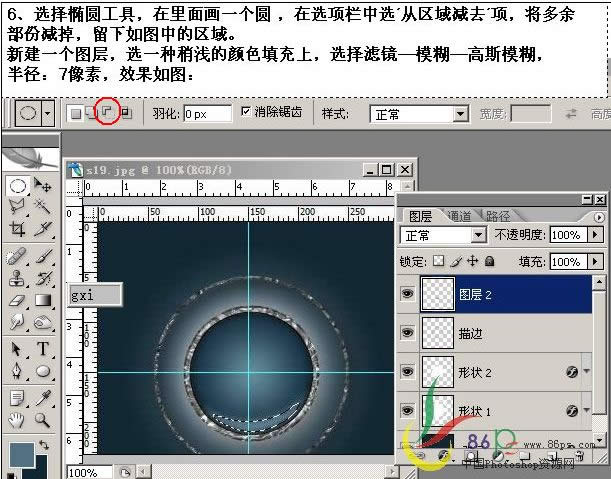The width and height of the screenshot is (611, 479).
Task: Switch to the 路径 paths tab
Action: 497,215
